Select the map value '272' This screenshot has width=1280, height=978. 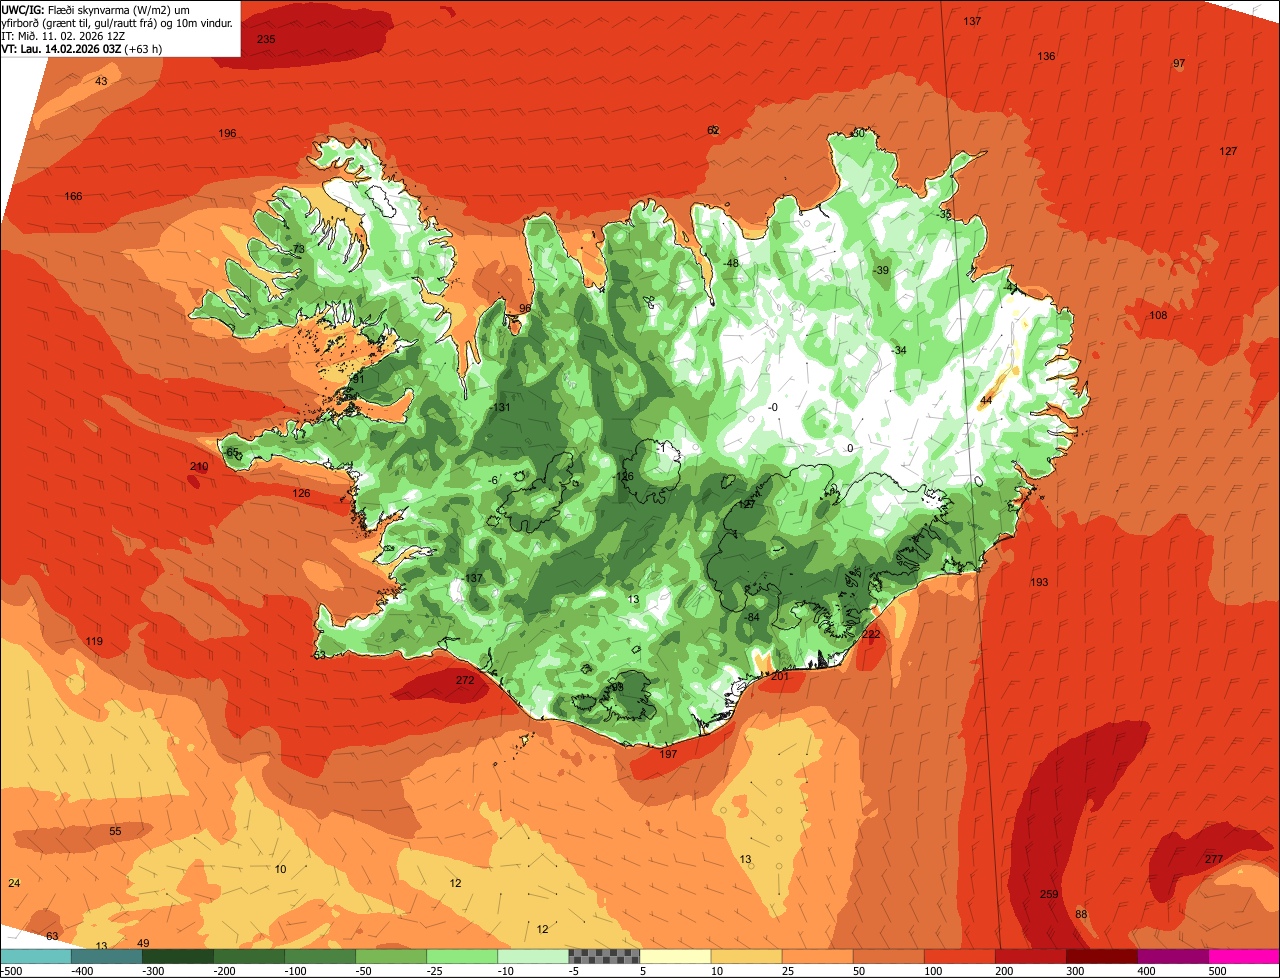pos(465,680)
